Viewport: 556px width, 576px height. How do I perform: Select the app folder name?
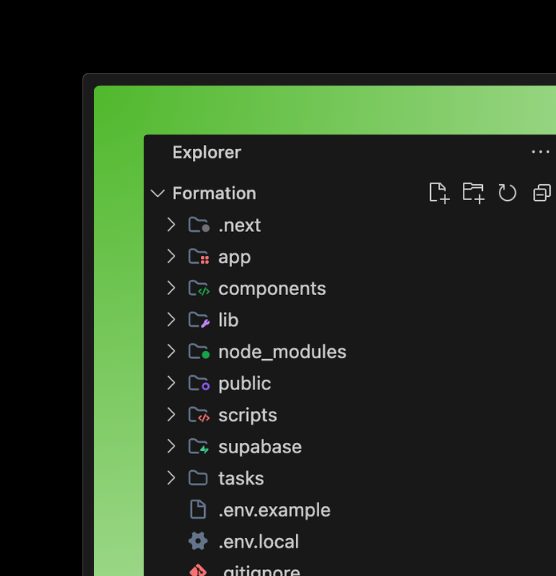tap(235, 257)
